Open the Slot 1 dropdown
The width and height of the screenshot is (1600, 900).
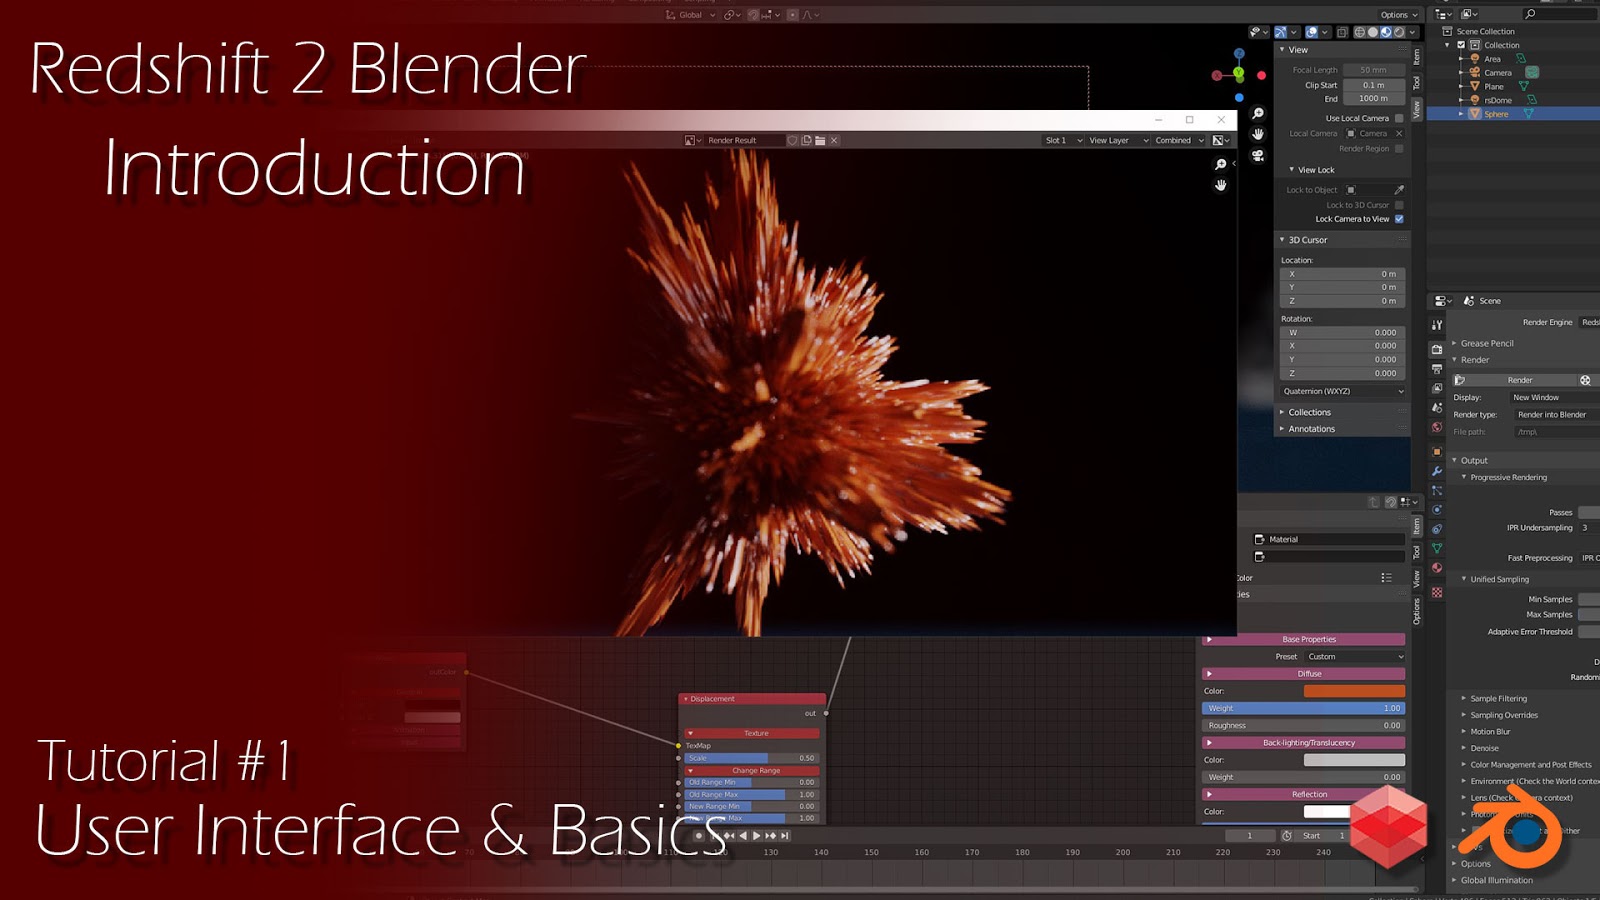pos(1064,140)
